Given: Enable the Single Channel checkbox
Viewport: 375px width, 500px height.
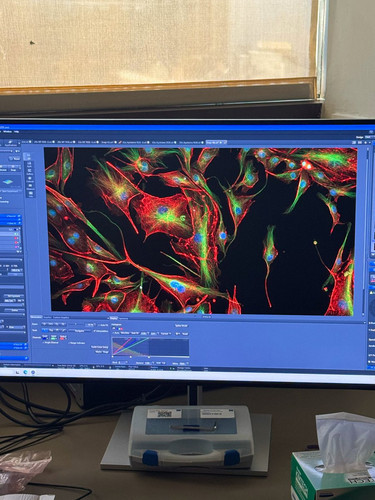Looking at the screenshot, I should [x=51, y=342].
